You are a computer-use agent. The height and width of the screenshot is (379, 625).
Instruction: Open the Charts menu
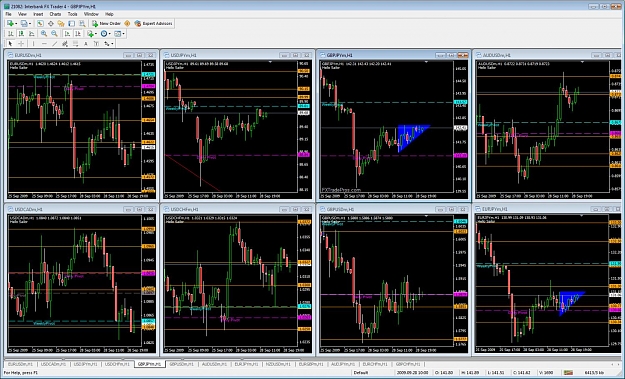click(x=55, y=14)
